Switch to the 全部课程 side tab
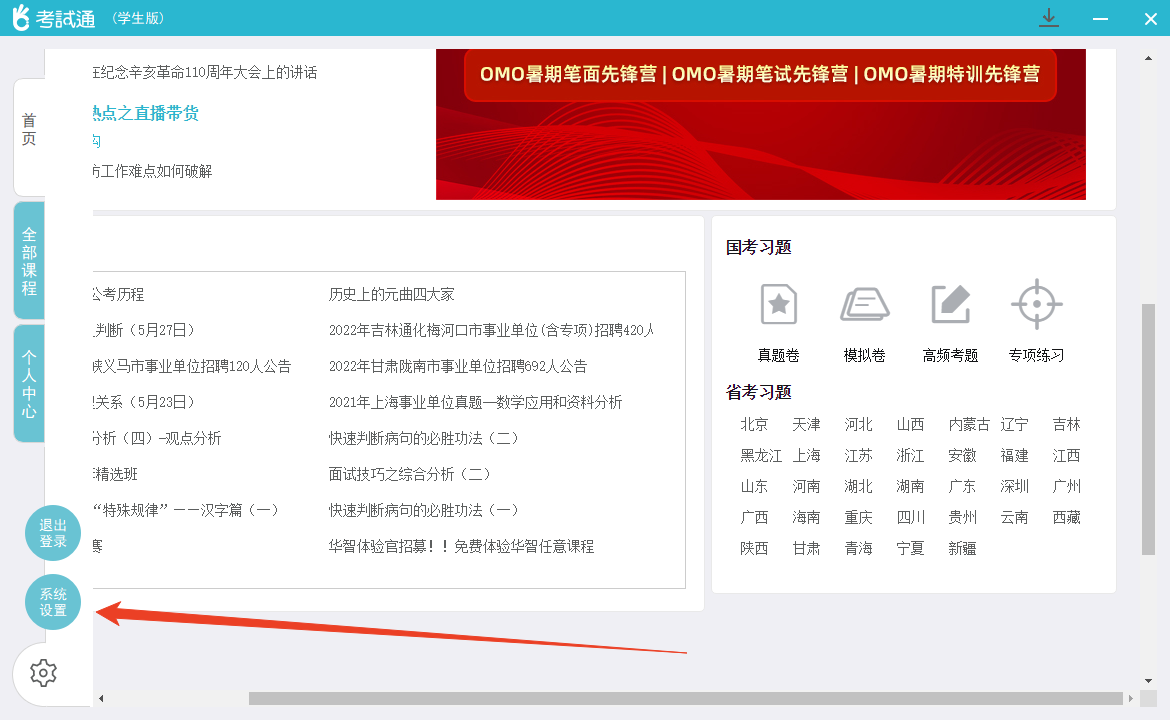The image size is (1170, 720). pos(29,260)
